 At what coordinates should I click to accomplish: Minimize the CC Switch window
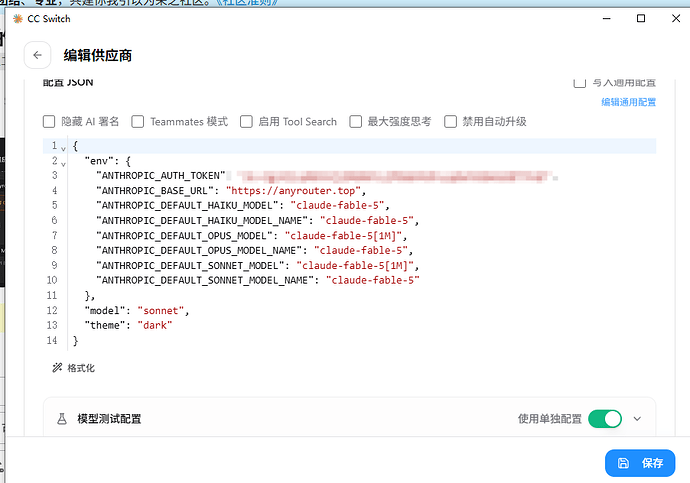(606, 18)
